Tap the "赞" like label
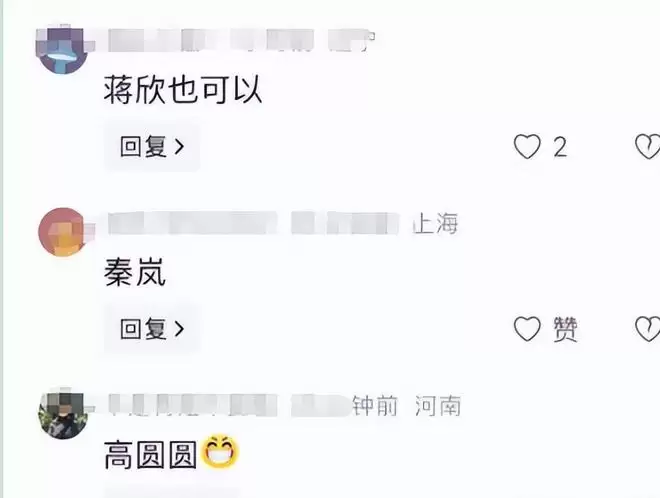The height and width of the screenshot is (498, 660). pyautogui.click(x=565, y=329)
